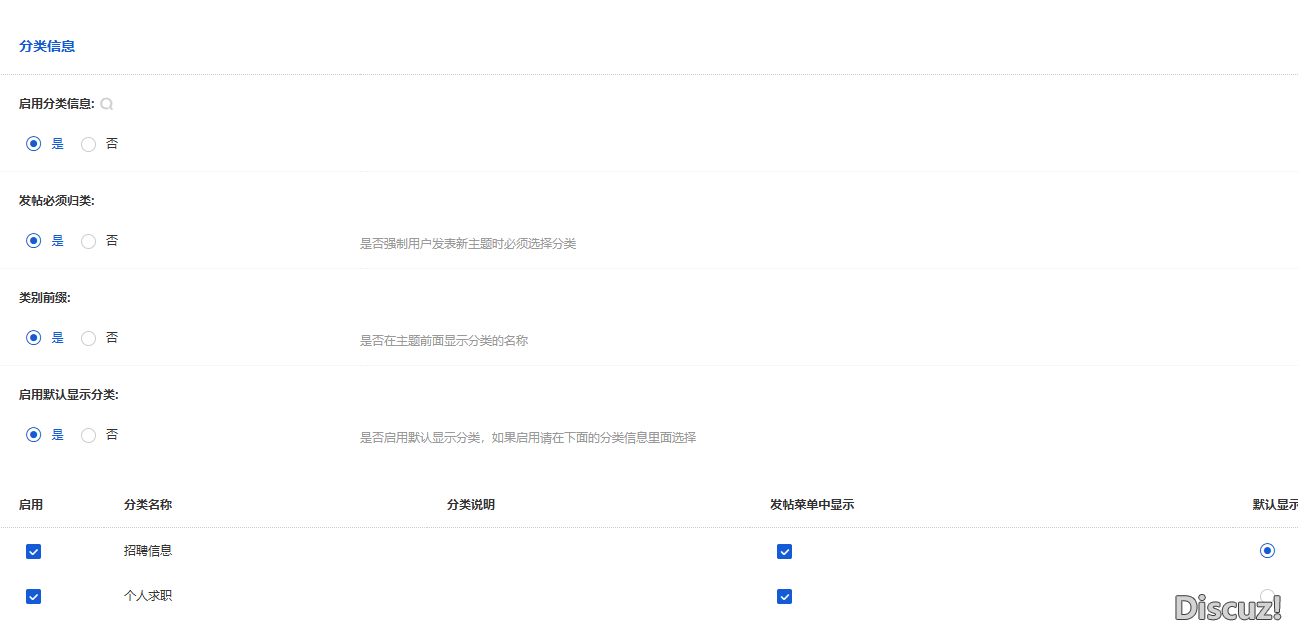The width and height of the screenshot is (1298, 632).
Task: Select 否 for 发帖必须归类
Action: click(88, 240)
